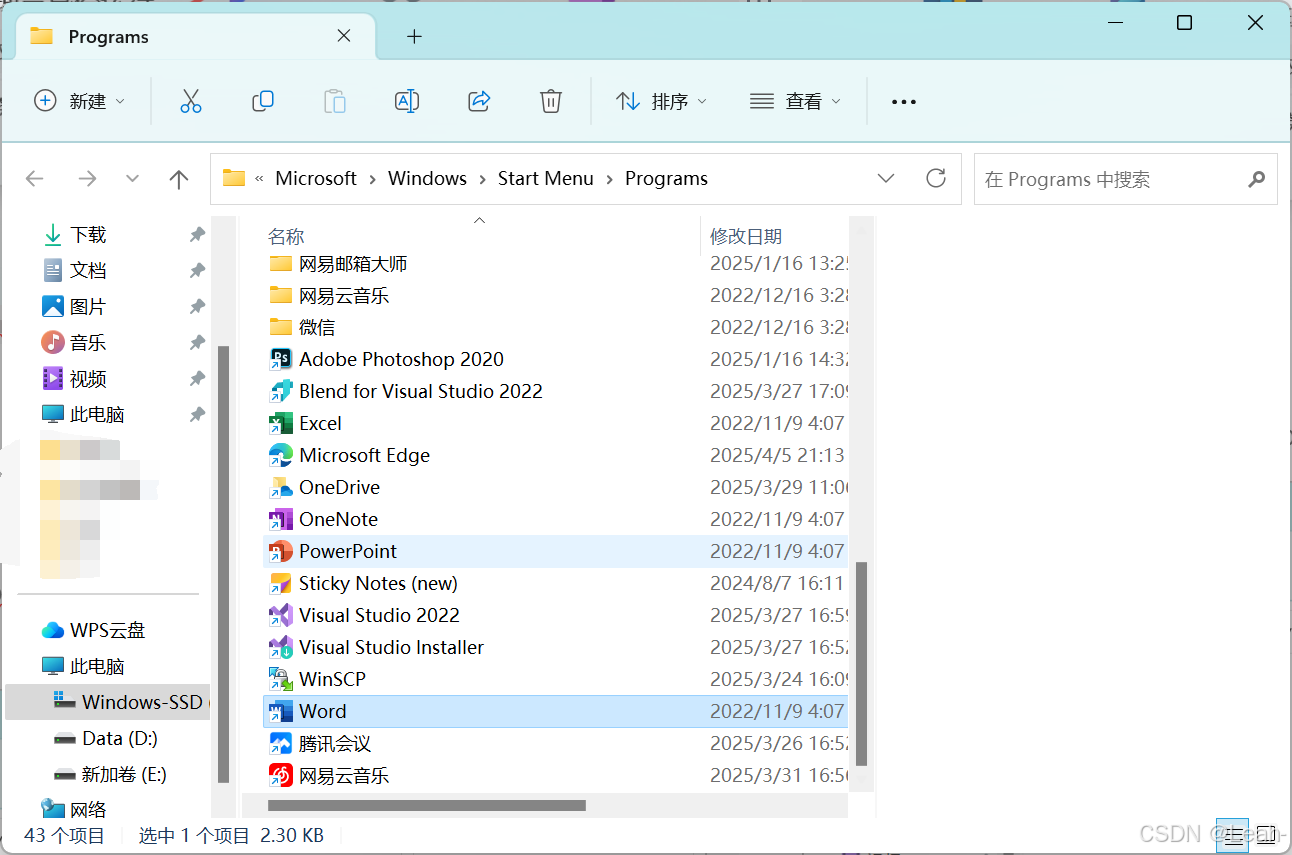This screenshot has height=855, width=1292.
Task: Toggle pin on 下载 quick access
Action: coord(197,235)
